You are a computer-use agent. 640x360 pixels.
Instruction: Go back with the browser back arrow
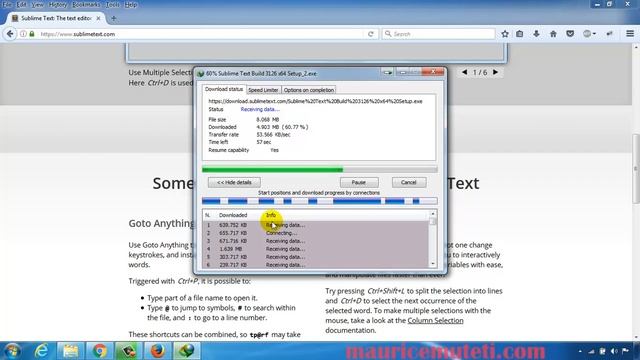click(x=10, y=34)
